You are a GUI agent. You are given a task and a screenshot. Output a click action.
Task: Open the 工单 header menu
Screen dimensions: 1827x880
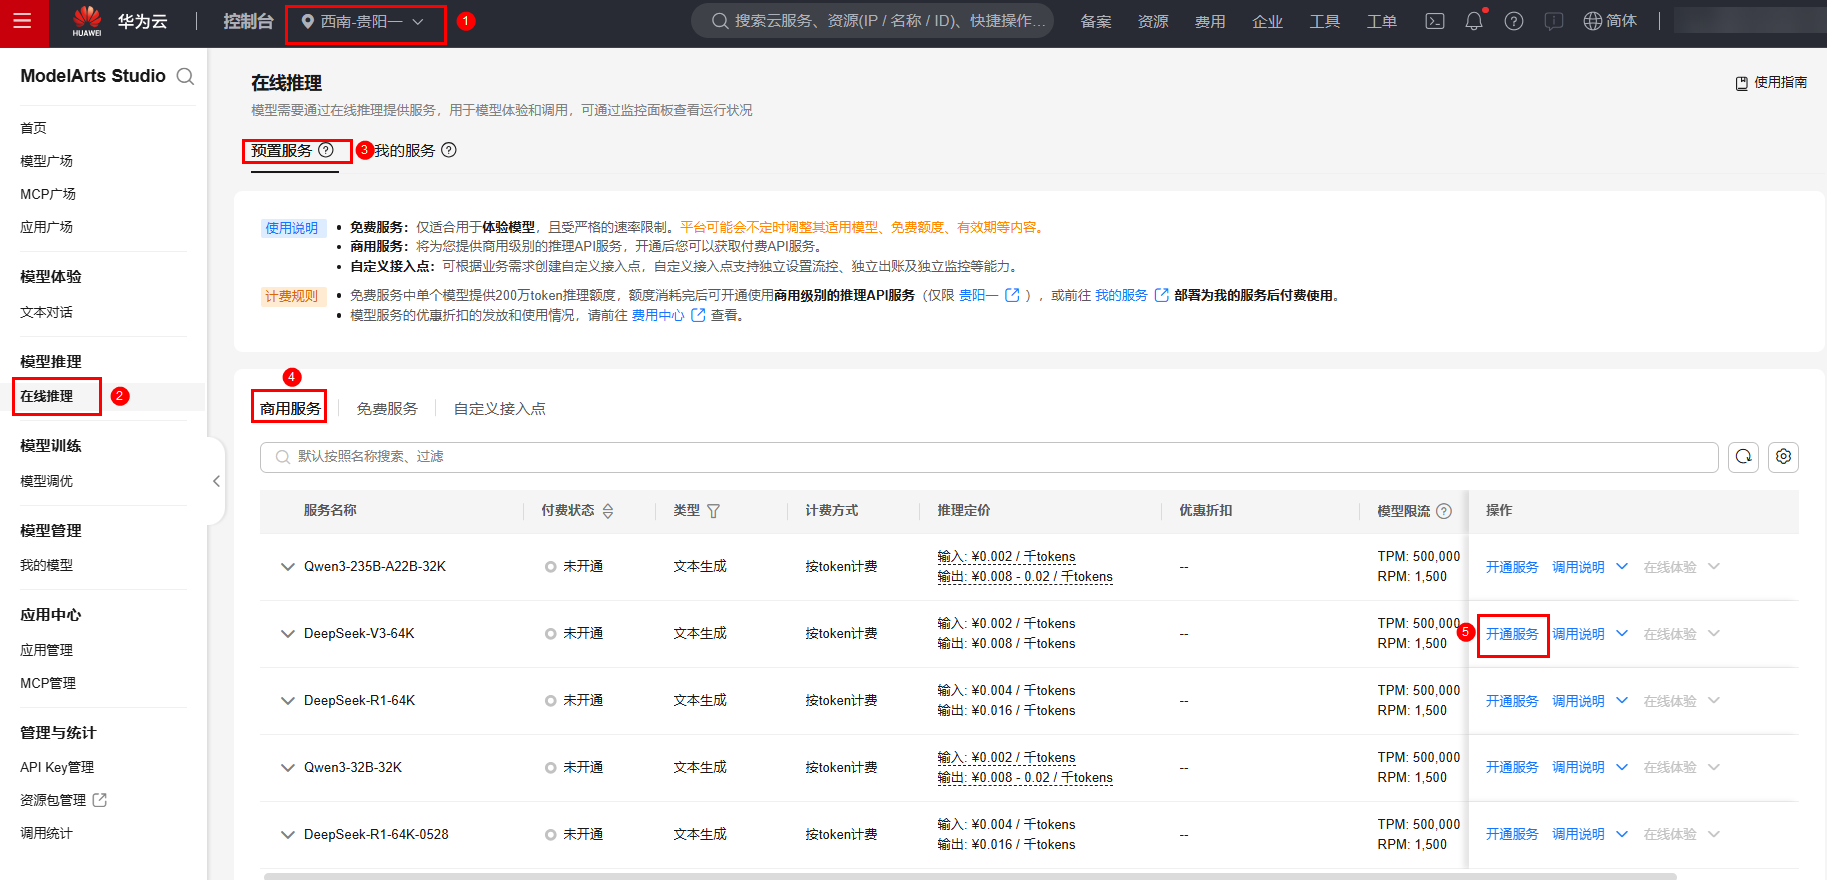[1382, 21]
